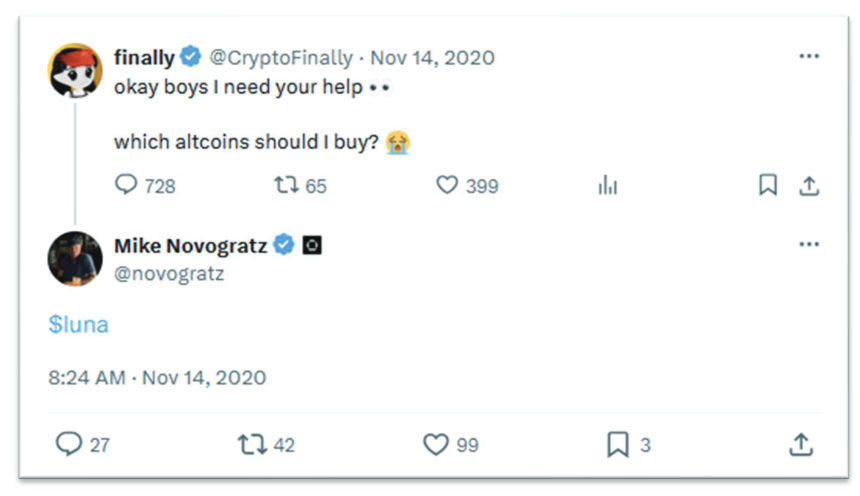The width and height of the screenshot is (860, 496).
Task: Reply to Mike Novogratz's $luna tweet
Action: click(x=69, y=444)
